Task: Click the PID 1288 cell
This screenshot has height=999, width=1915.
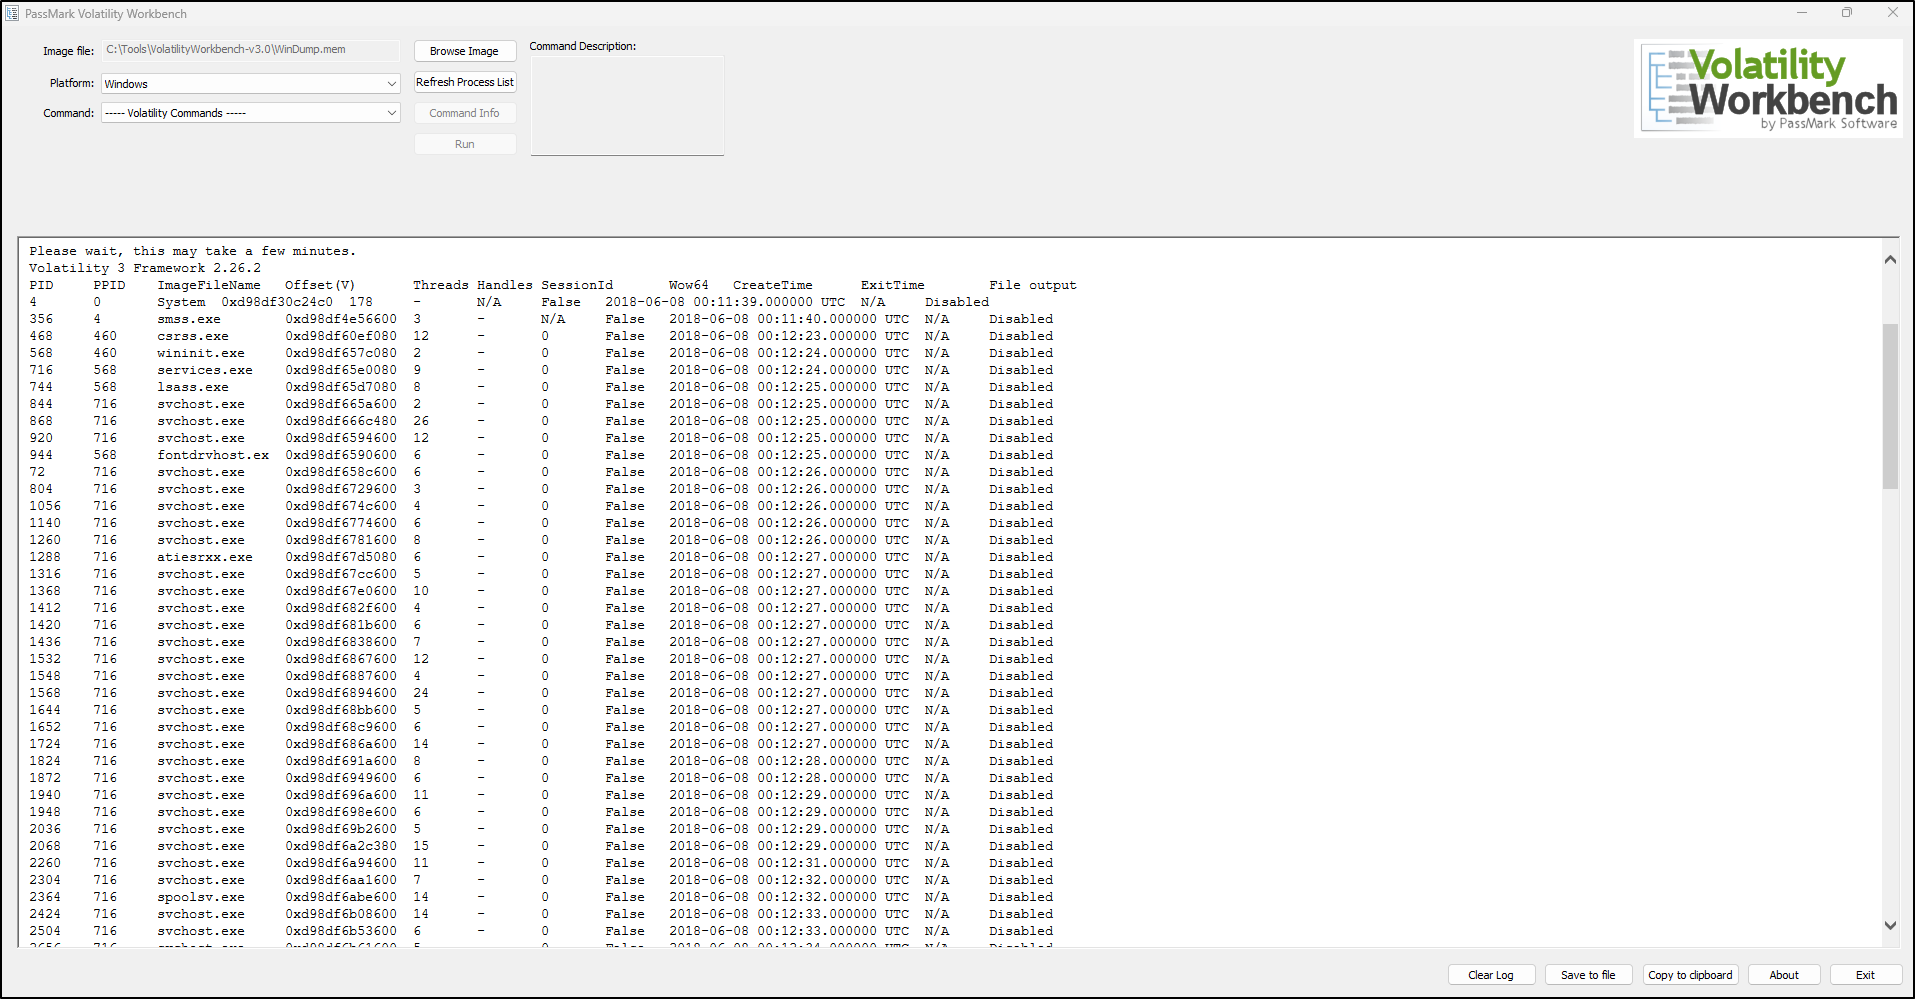Action: 45,557
